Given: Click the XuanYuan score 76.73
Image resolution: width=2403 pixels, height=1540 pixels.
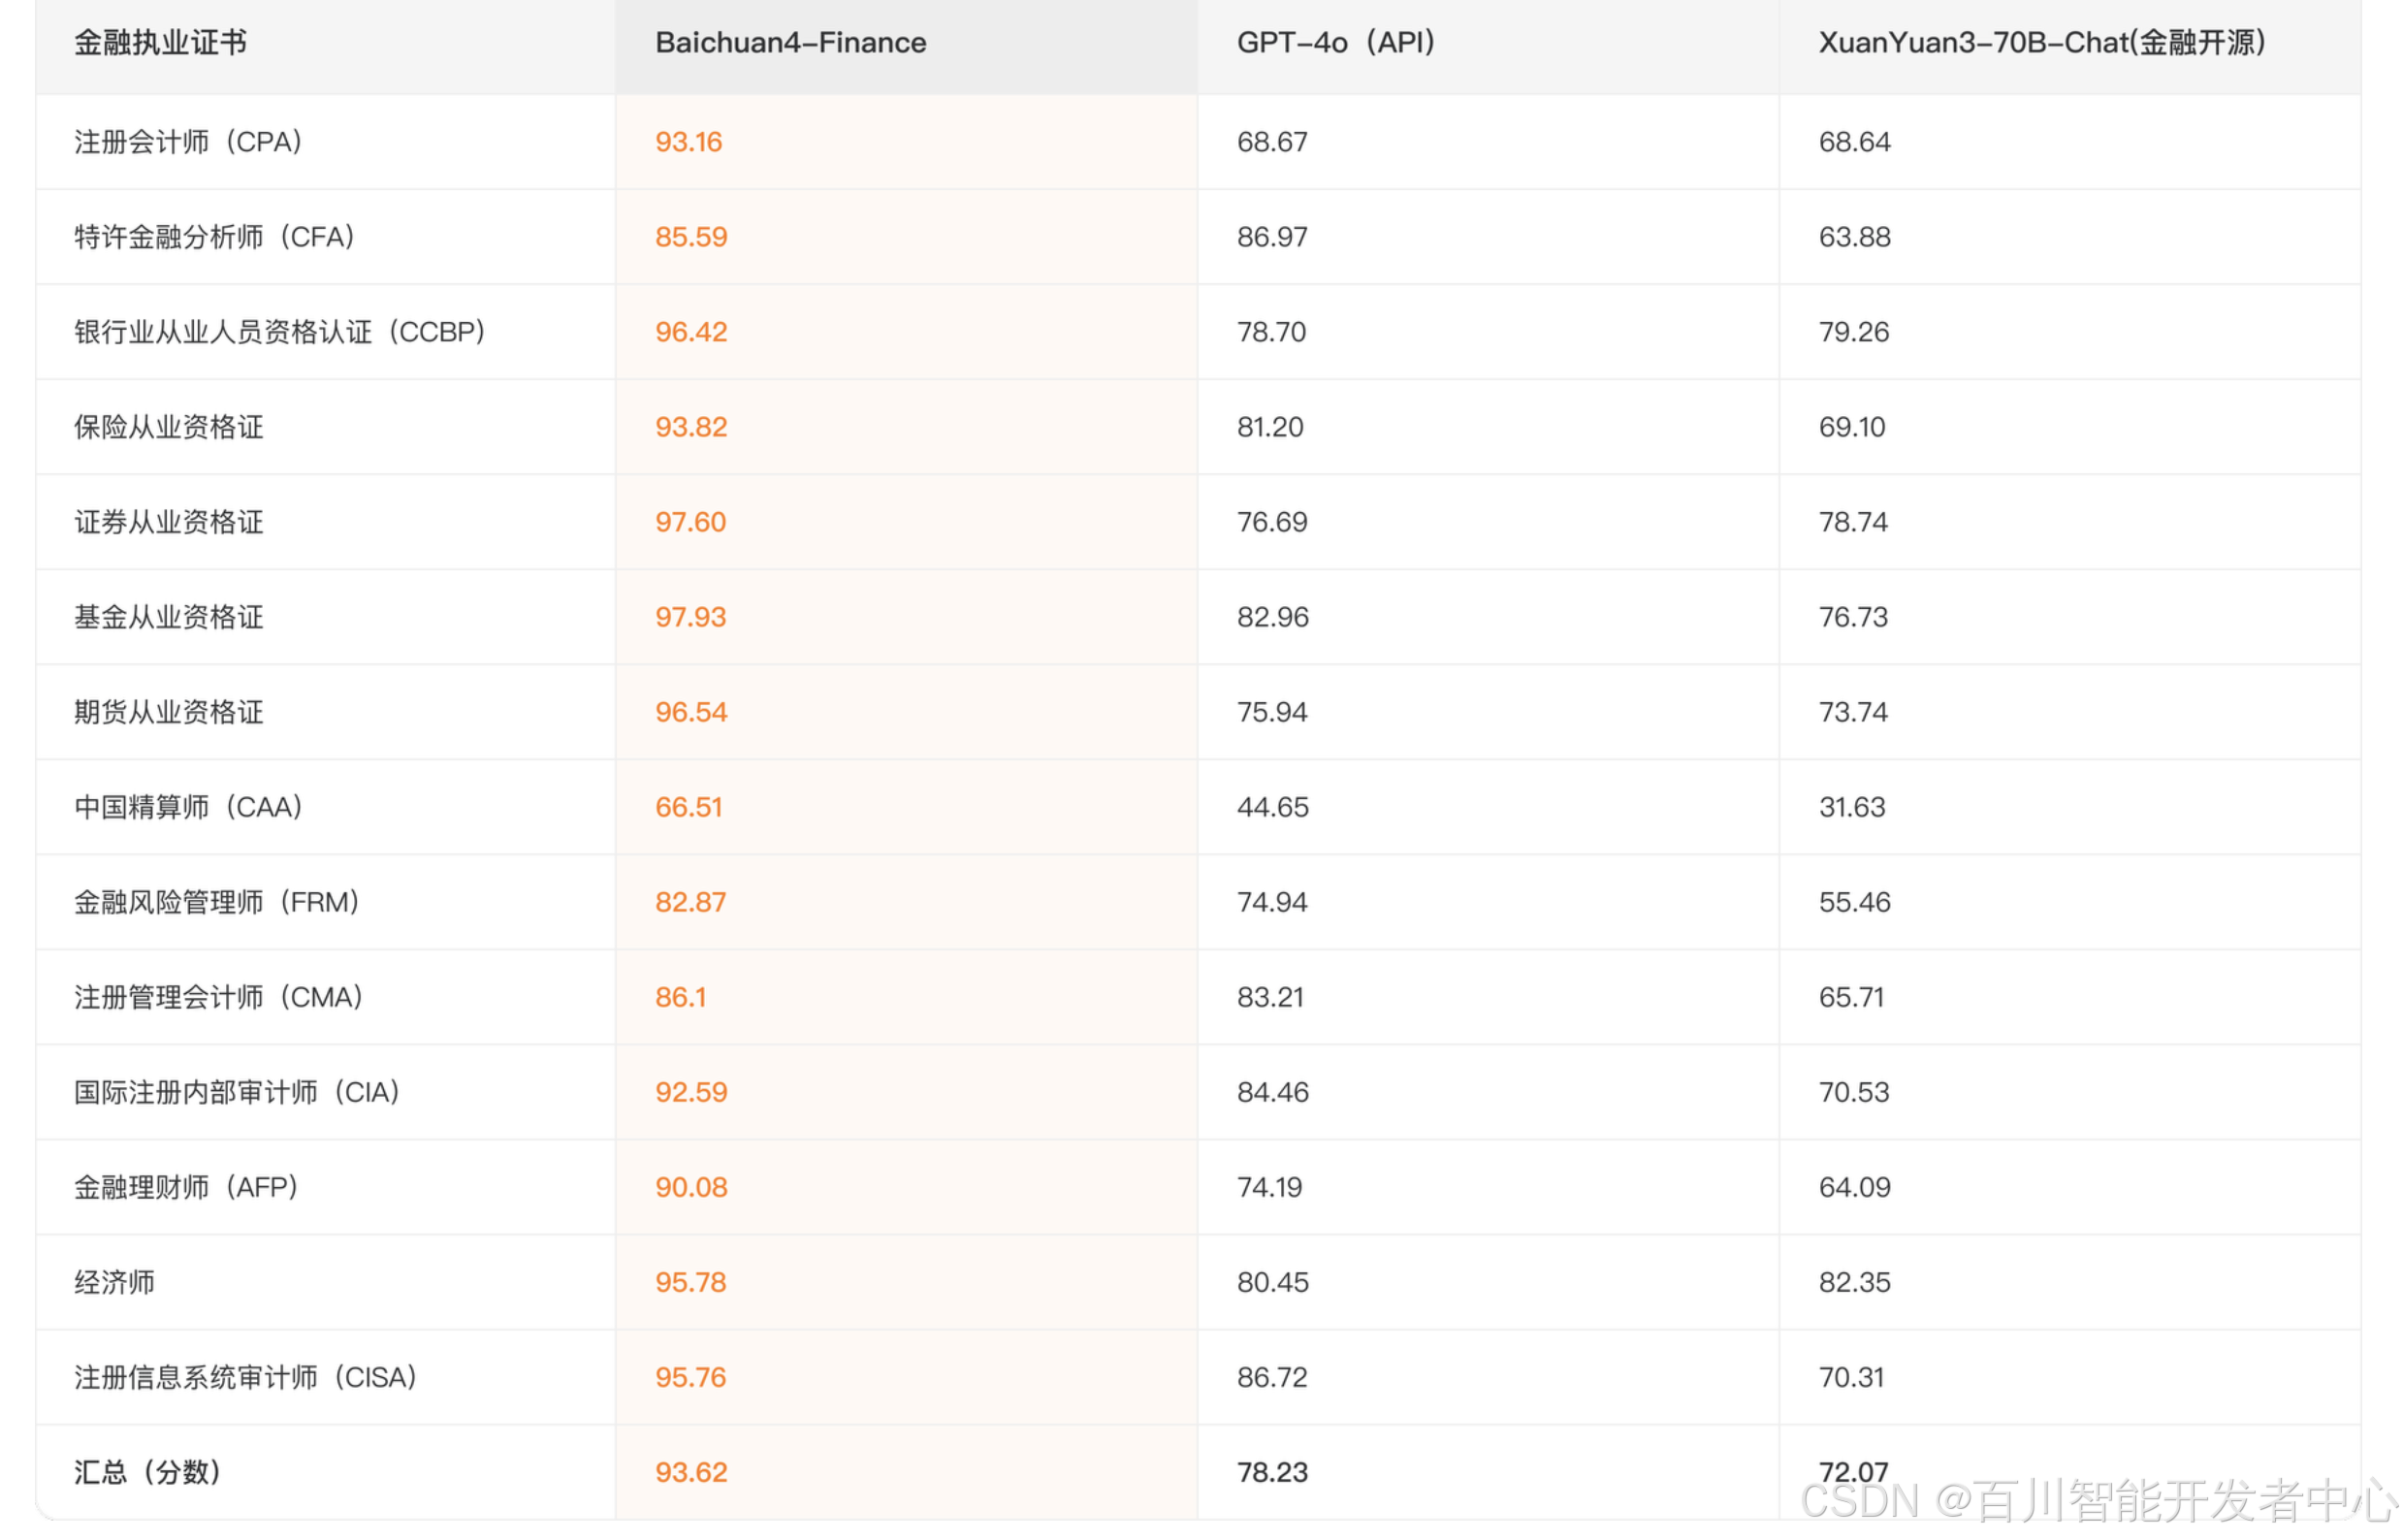Looking at the screenshot, I should click(x=1853, y=617).
